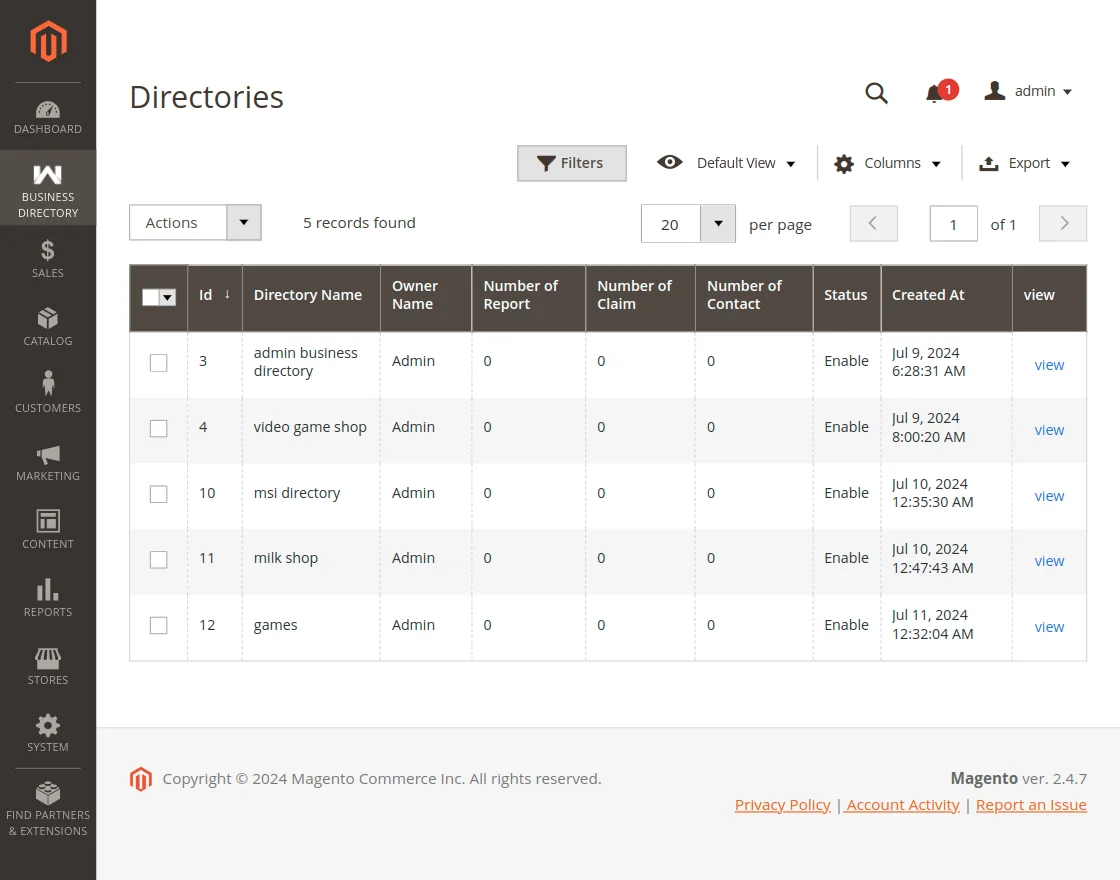Screen dimensions: 1120x880
Task: Click the Magento logo in the sidebar
Action: pyautogui.click(x=47, y=40)
